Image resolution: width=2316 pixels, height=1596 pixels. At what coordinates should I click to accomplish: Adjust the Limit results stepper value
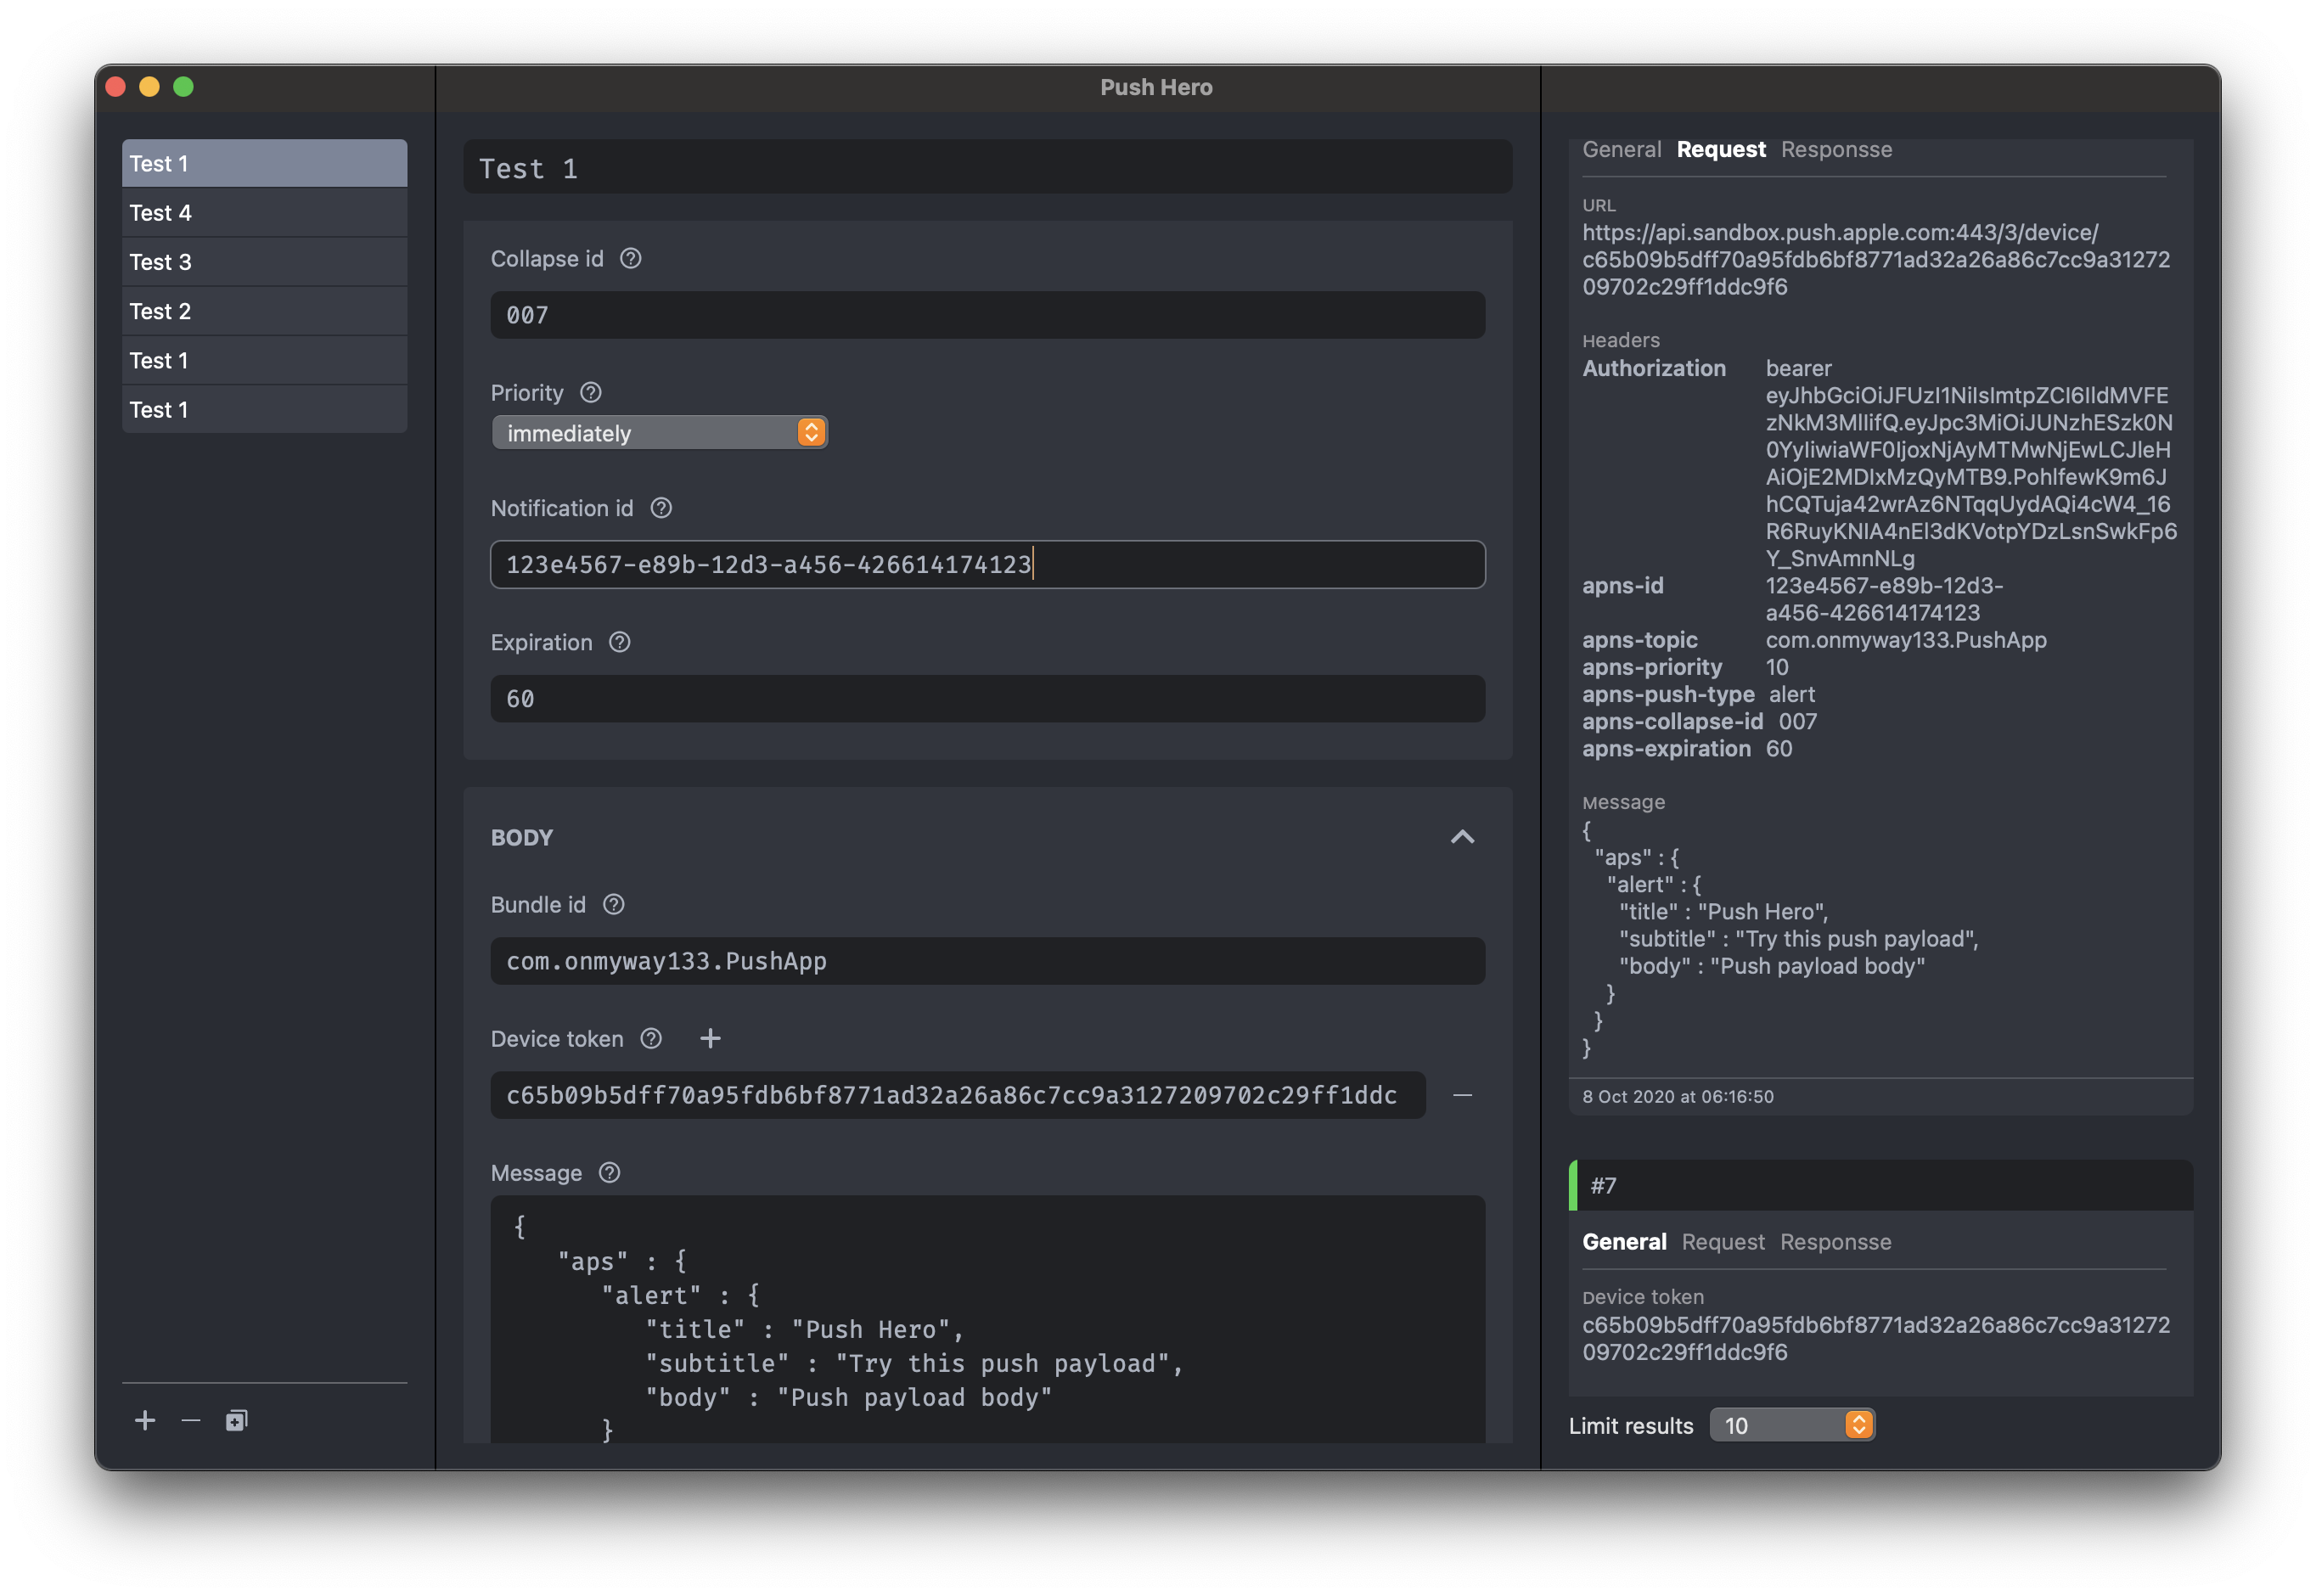[x=1862, y=1425]
